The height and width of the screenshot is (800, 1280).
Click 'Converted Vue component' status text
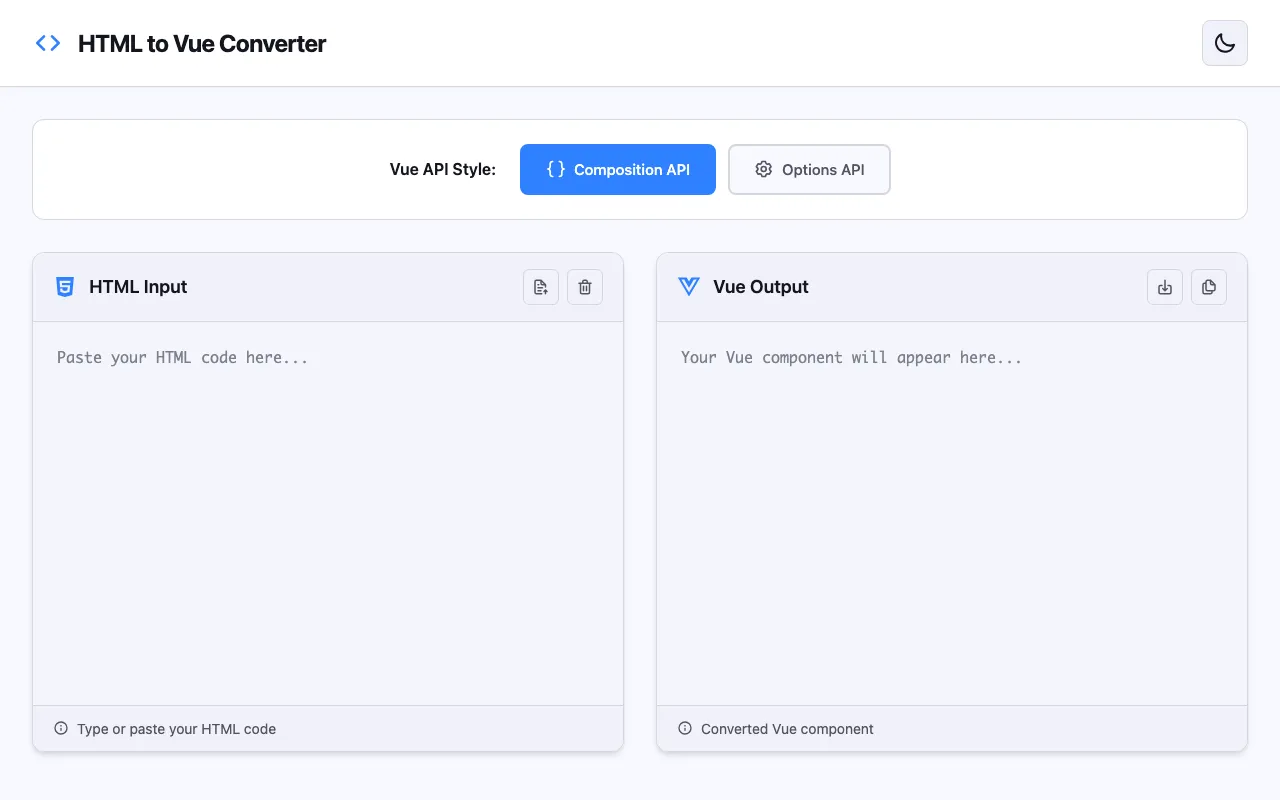pos(787,729)
